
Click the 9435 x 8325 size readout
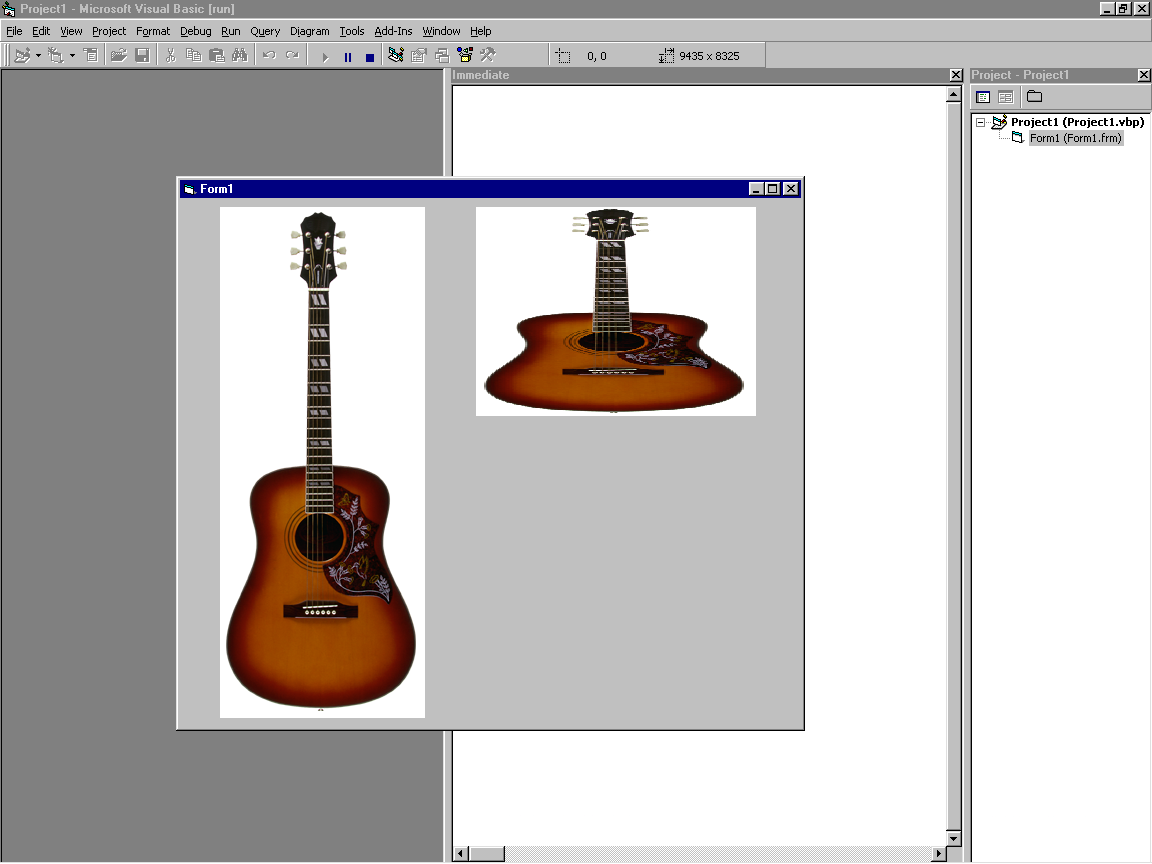coord(709,56)
